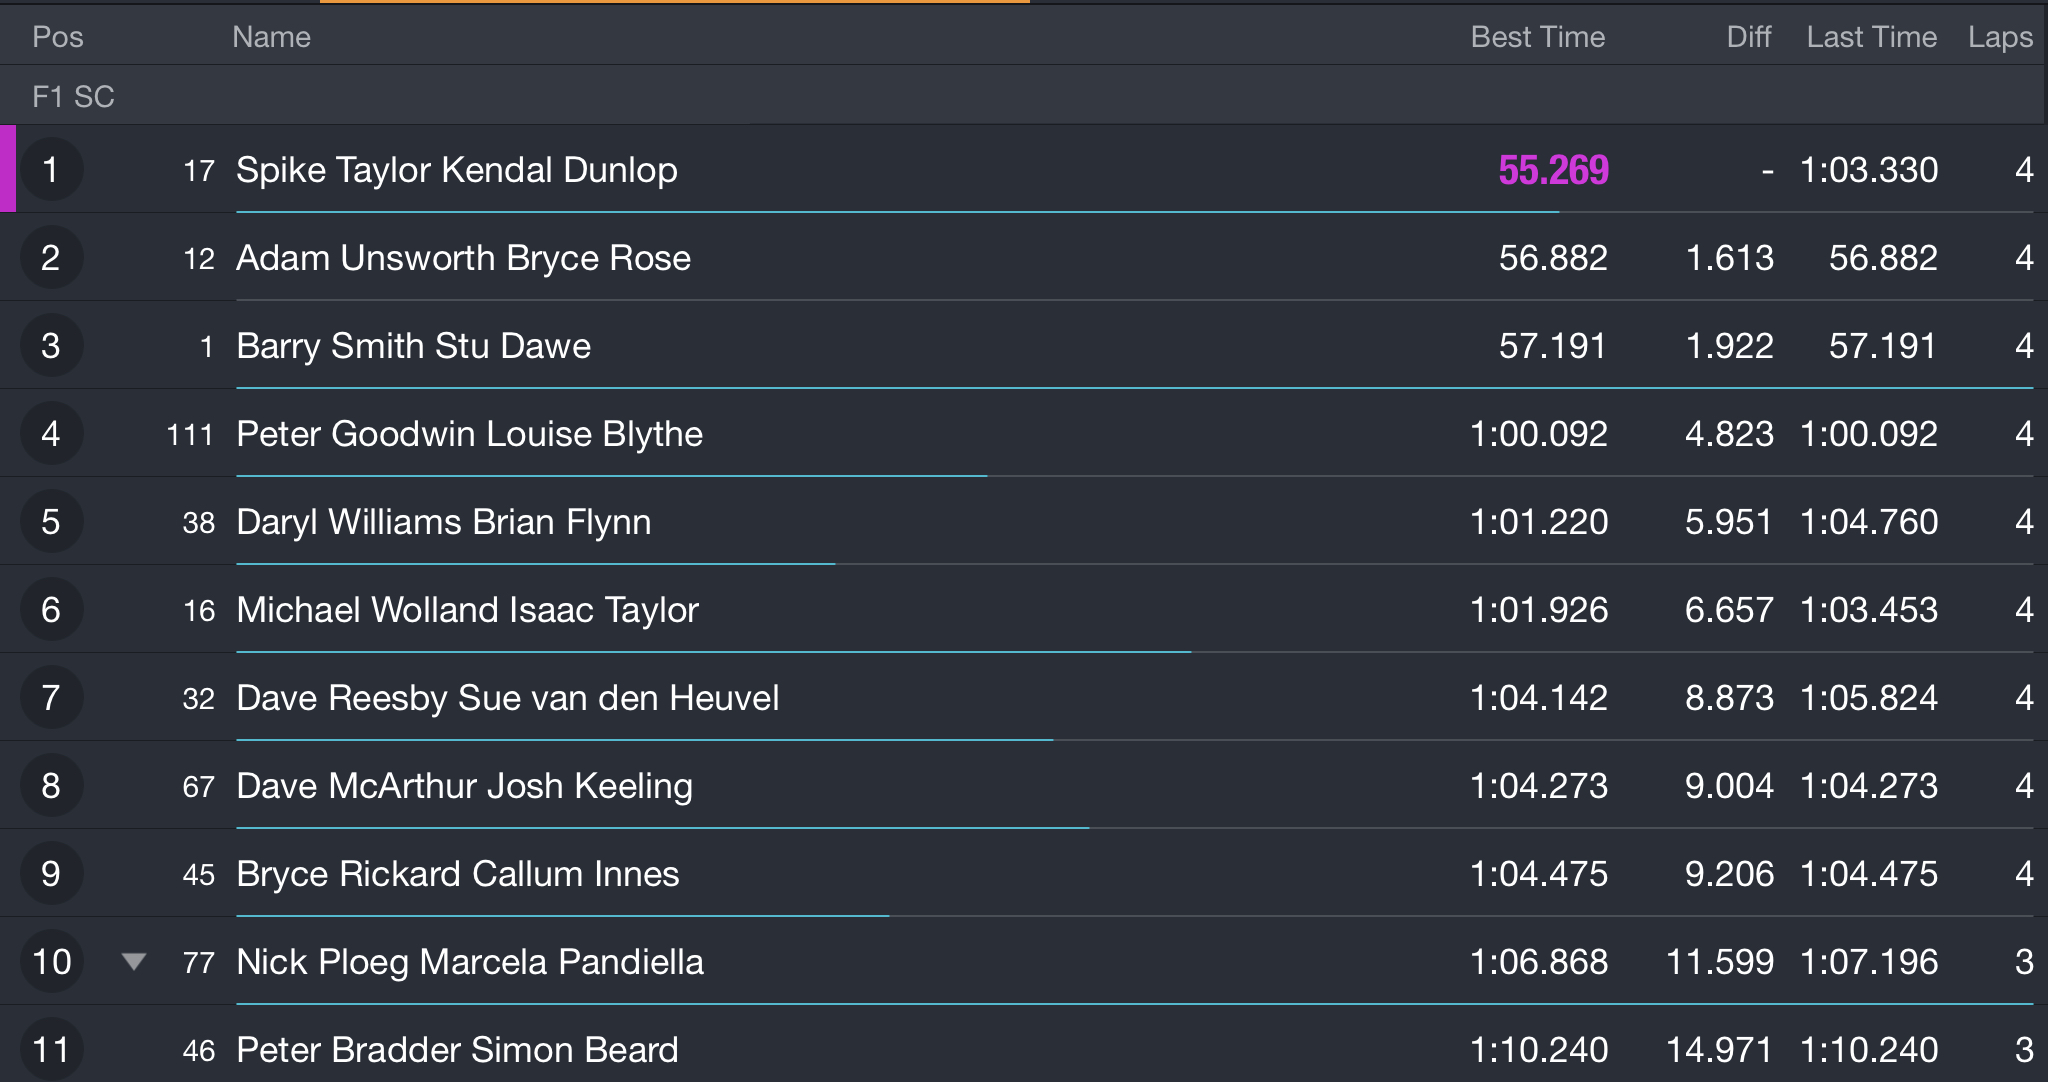The height and width of the screenshot is (1082, 2048).
Task: Click the position 10 circle badge
Action: [x=51, y=962]
